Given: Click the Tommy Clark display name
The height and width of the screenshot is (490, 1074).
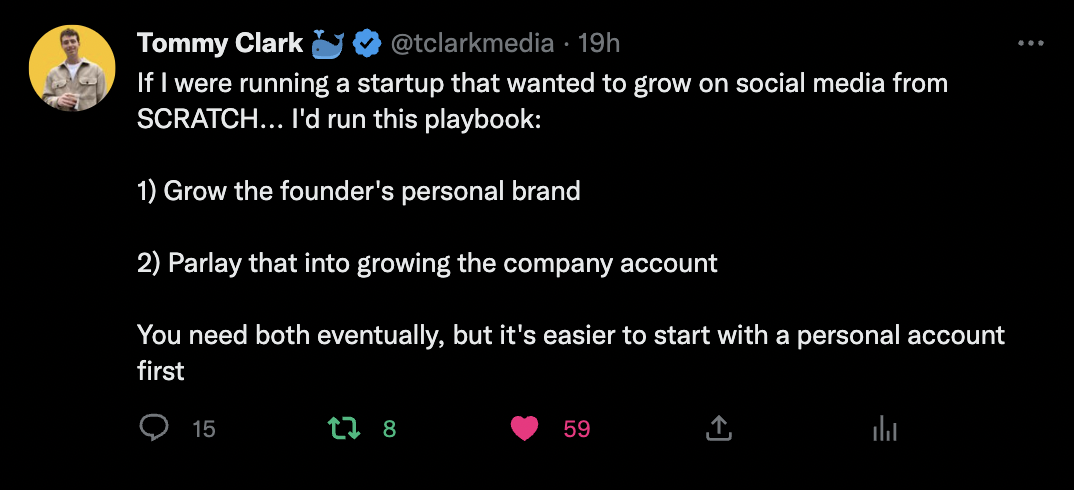Looking at the screenshot, I should [220, 43].
